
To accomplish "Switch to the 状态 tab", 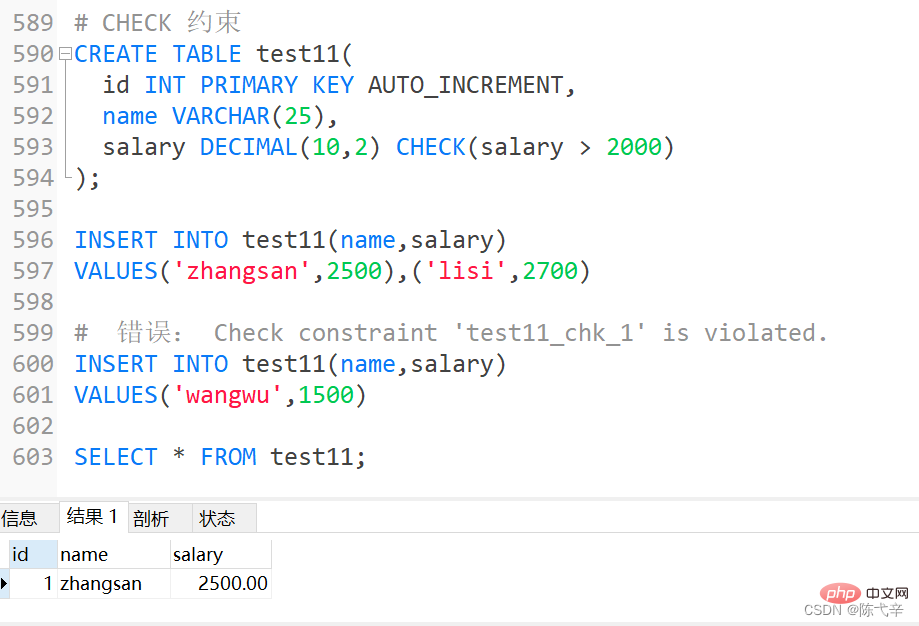I will 217,518.
